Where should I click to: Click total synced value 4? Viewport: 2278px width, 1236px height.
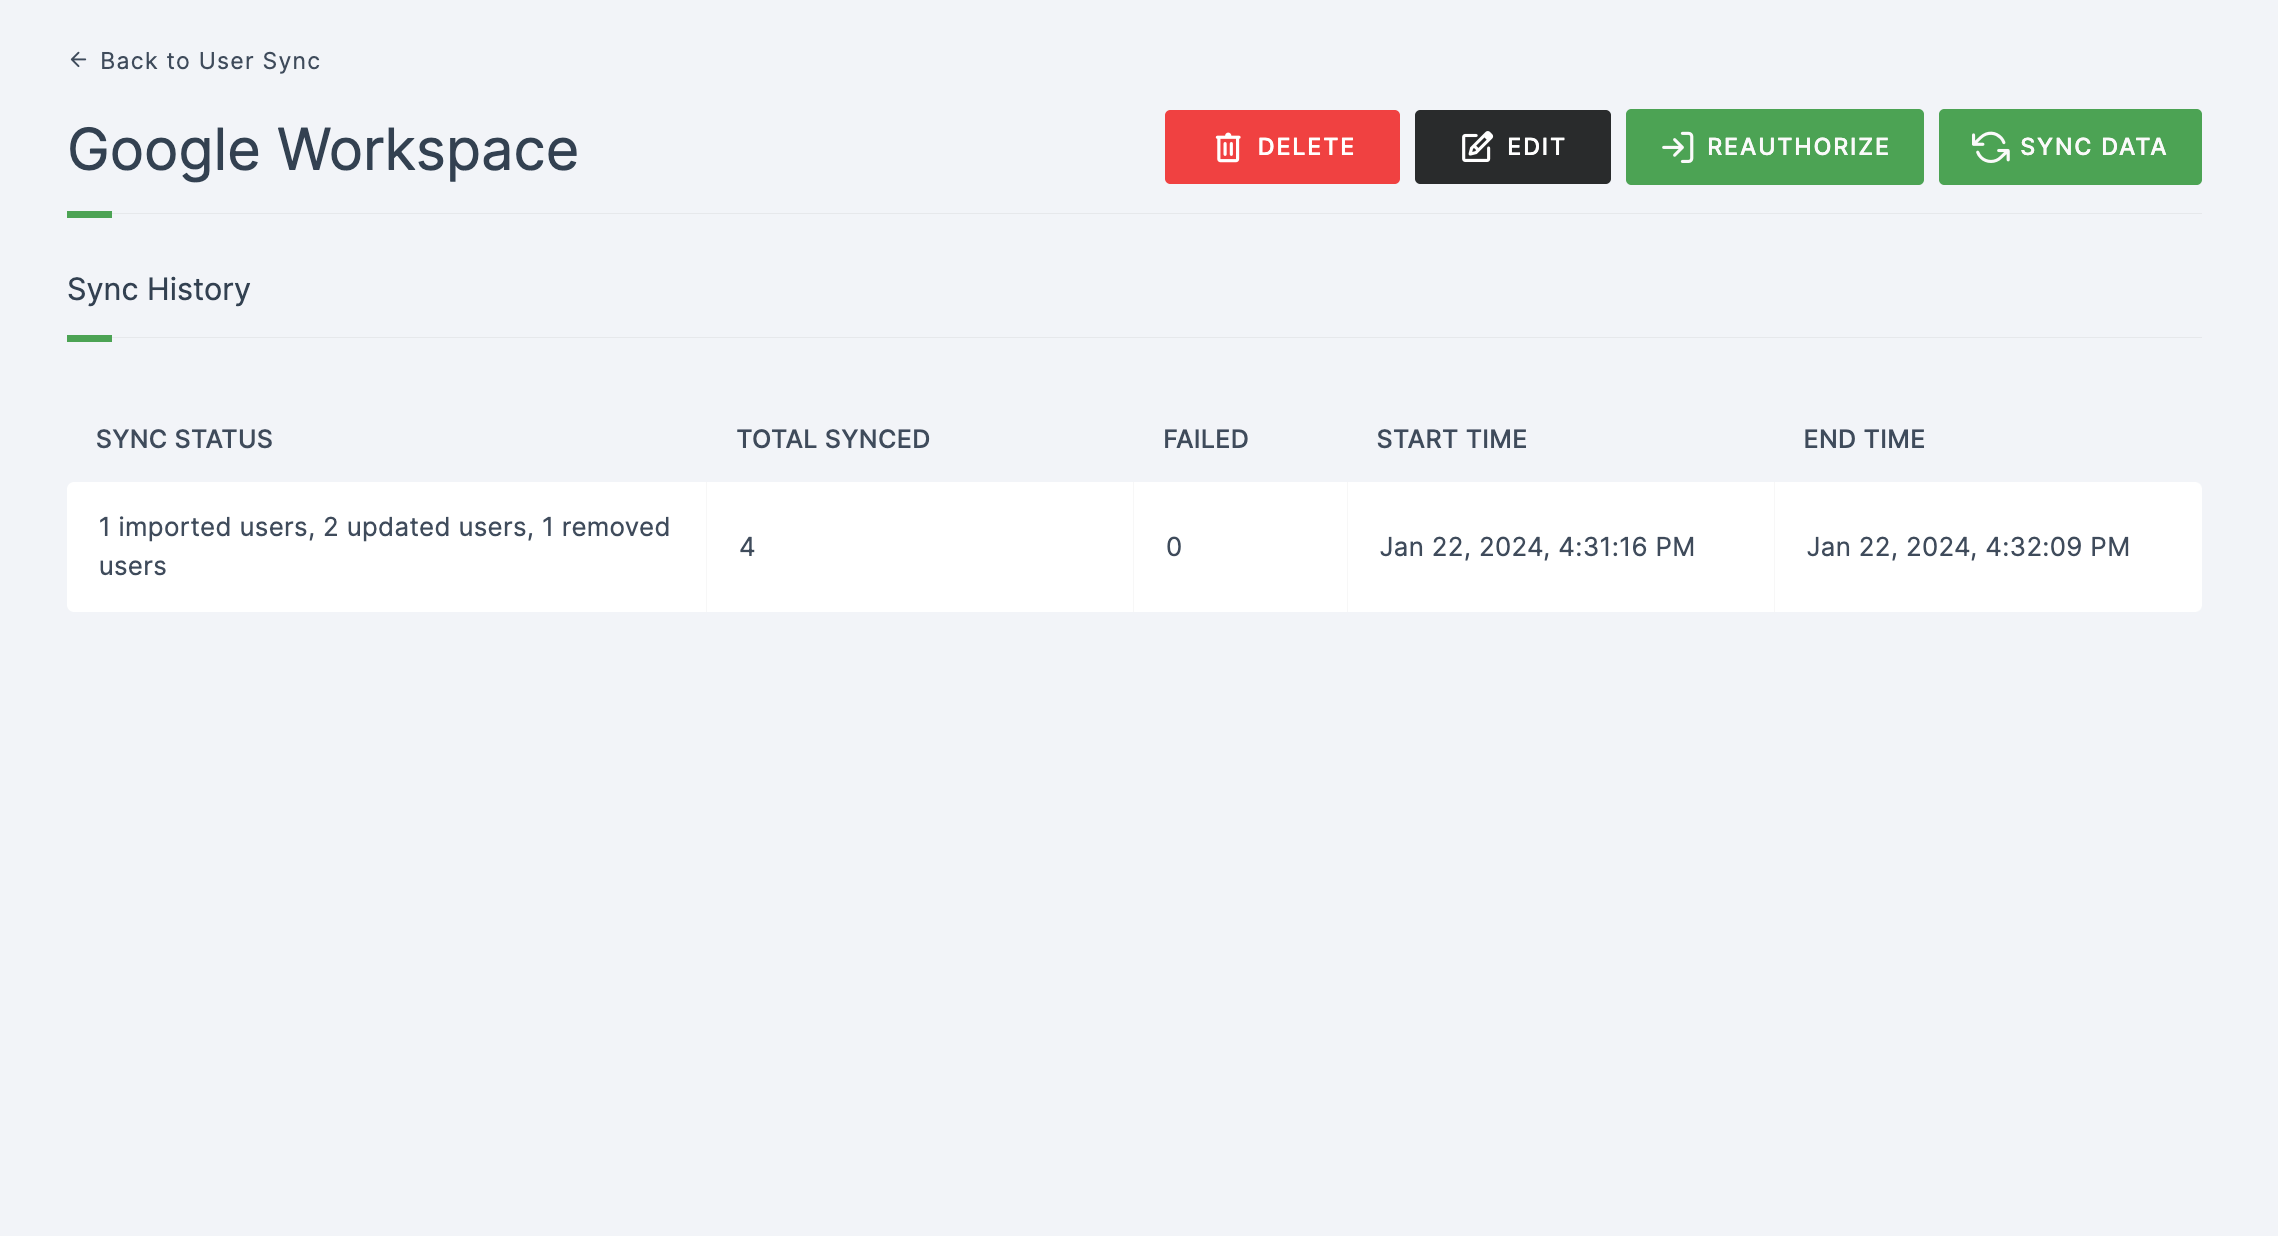[x=747, y=547]
